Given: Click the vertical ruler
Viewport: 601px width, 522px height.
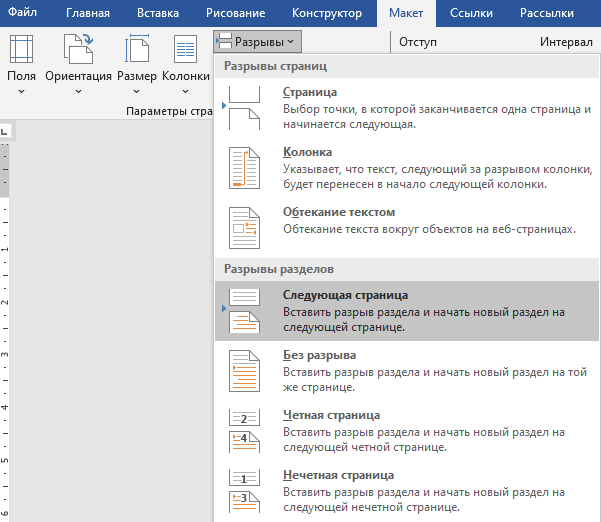Looking at the screenshot, I should coord(5,332).
